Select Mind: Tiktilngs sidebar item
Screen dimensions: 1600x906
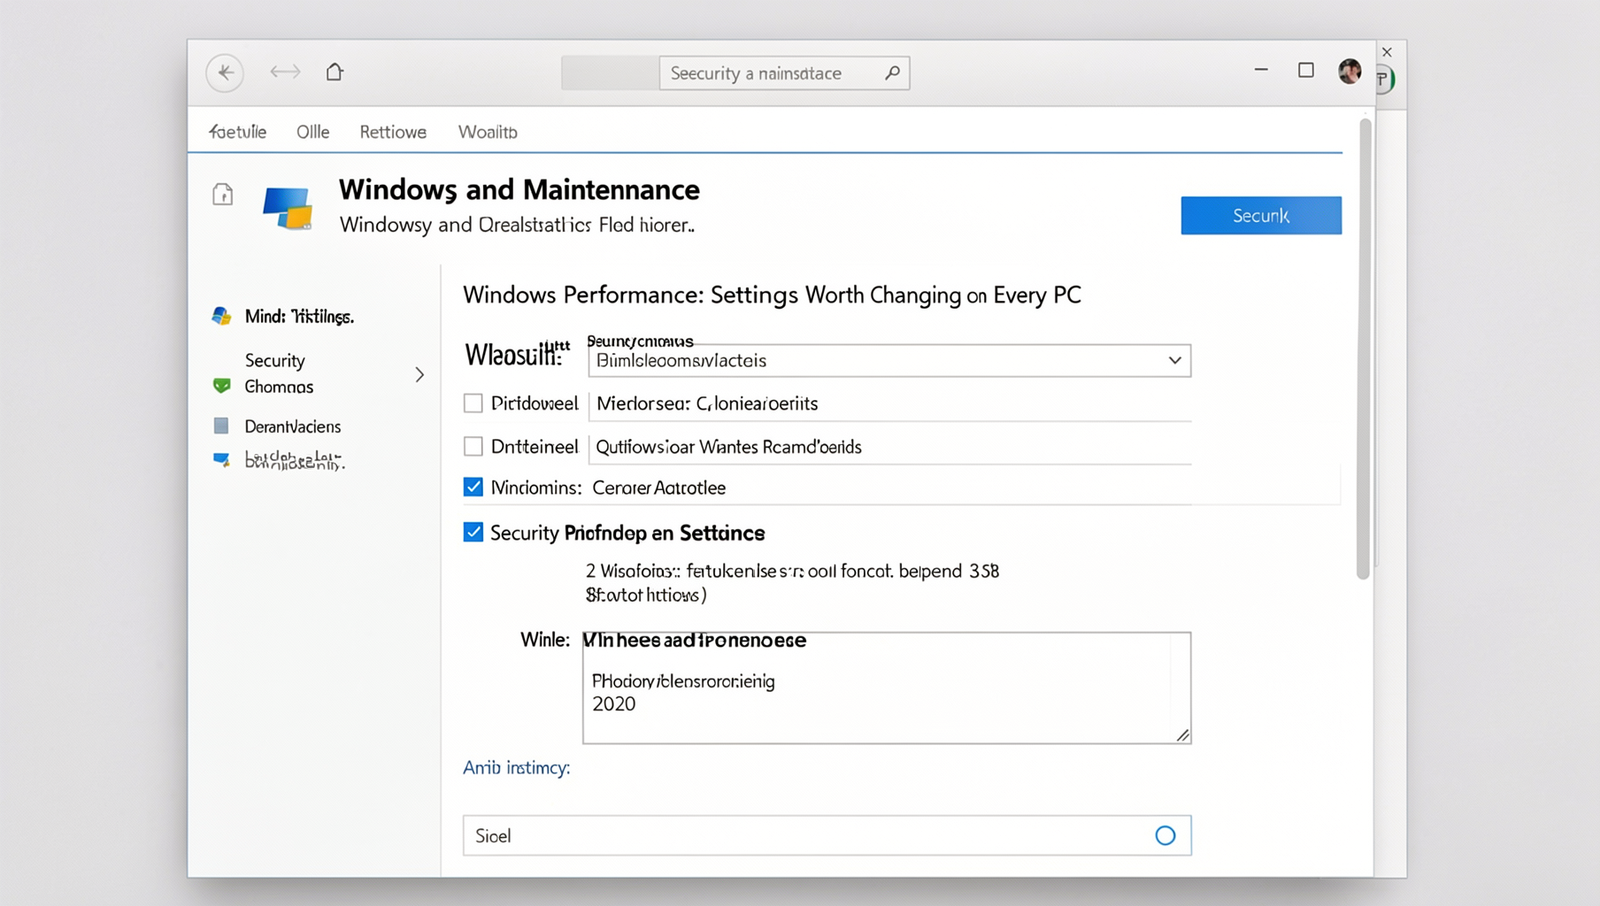tap(299, 316)
